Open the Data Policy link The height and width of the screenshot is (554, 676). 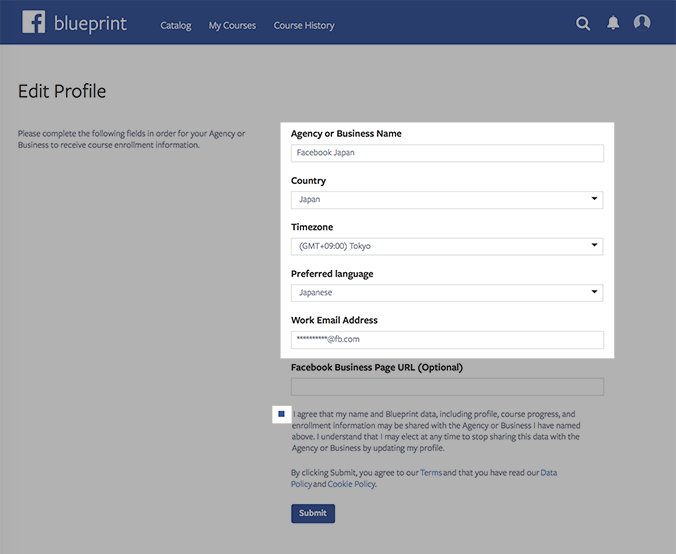click(x=549, y=473)
